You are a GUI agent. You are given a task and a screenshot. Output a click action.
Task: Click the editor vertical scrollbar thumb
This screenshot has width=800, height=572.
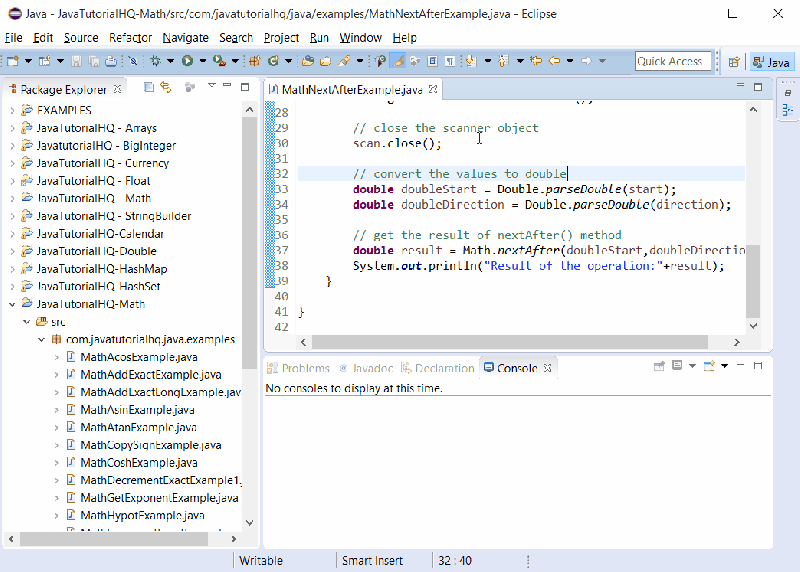[753, 281]
